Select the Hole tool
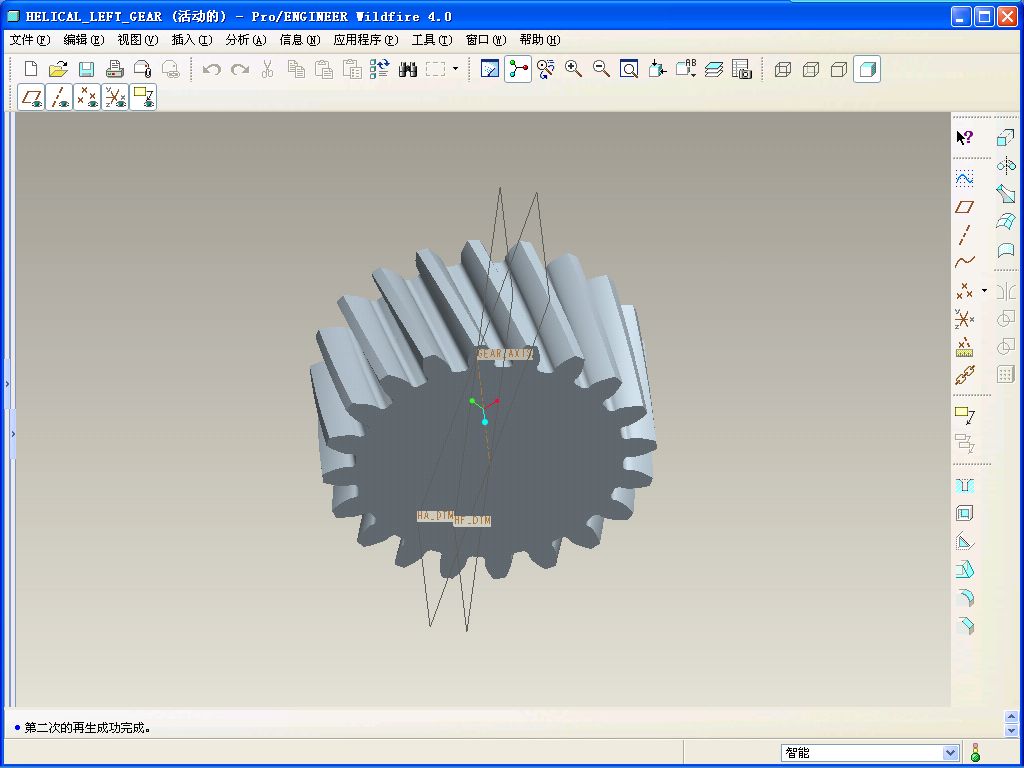Image resolution: width=1024 pixels, height=768 pixels. (x=965, y=486)
